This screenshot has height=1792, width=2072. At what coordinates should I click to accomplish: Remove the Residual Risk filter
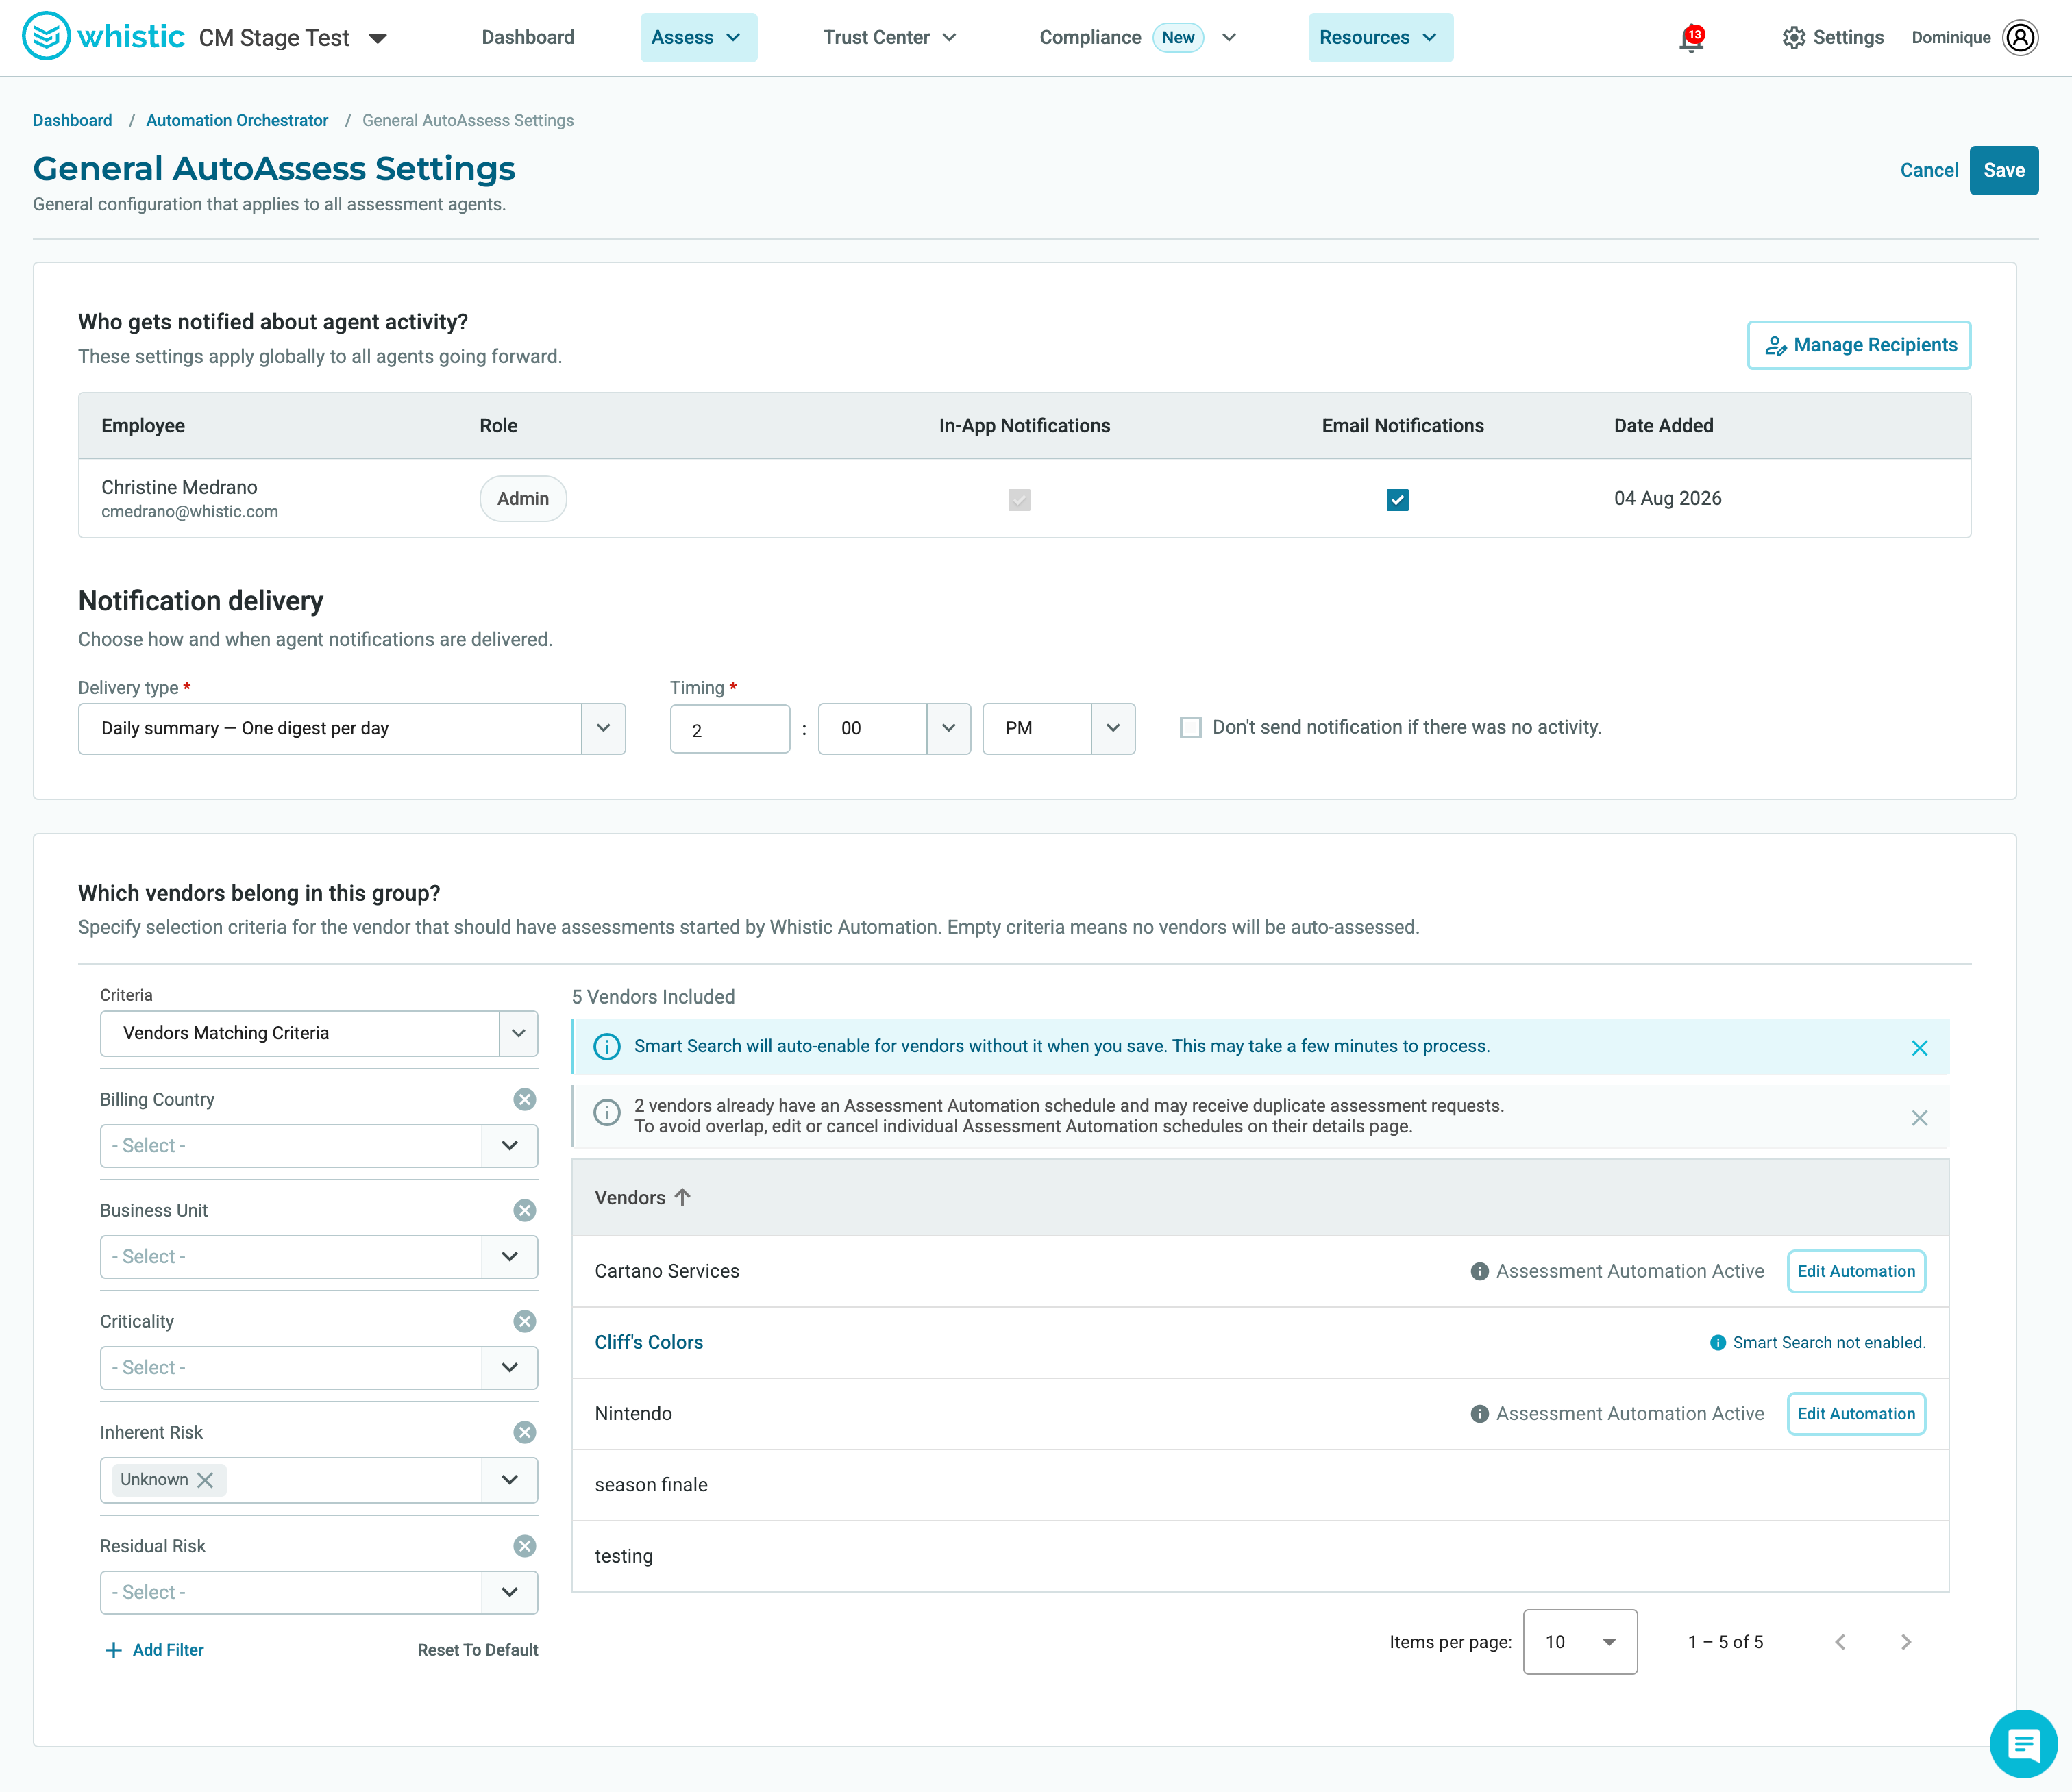pos(525,1547)
